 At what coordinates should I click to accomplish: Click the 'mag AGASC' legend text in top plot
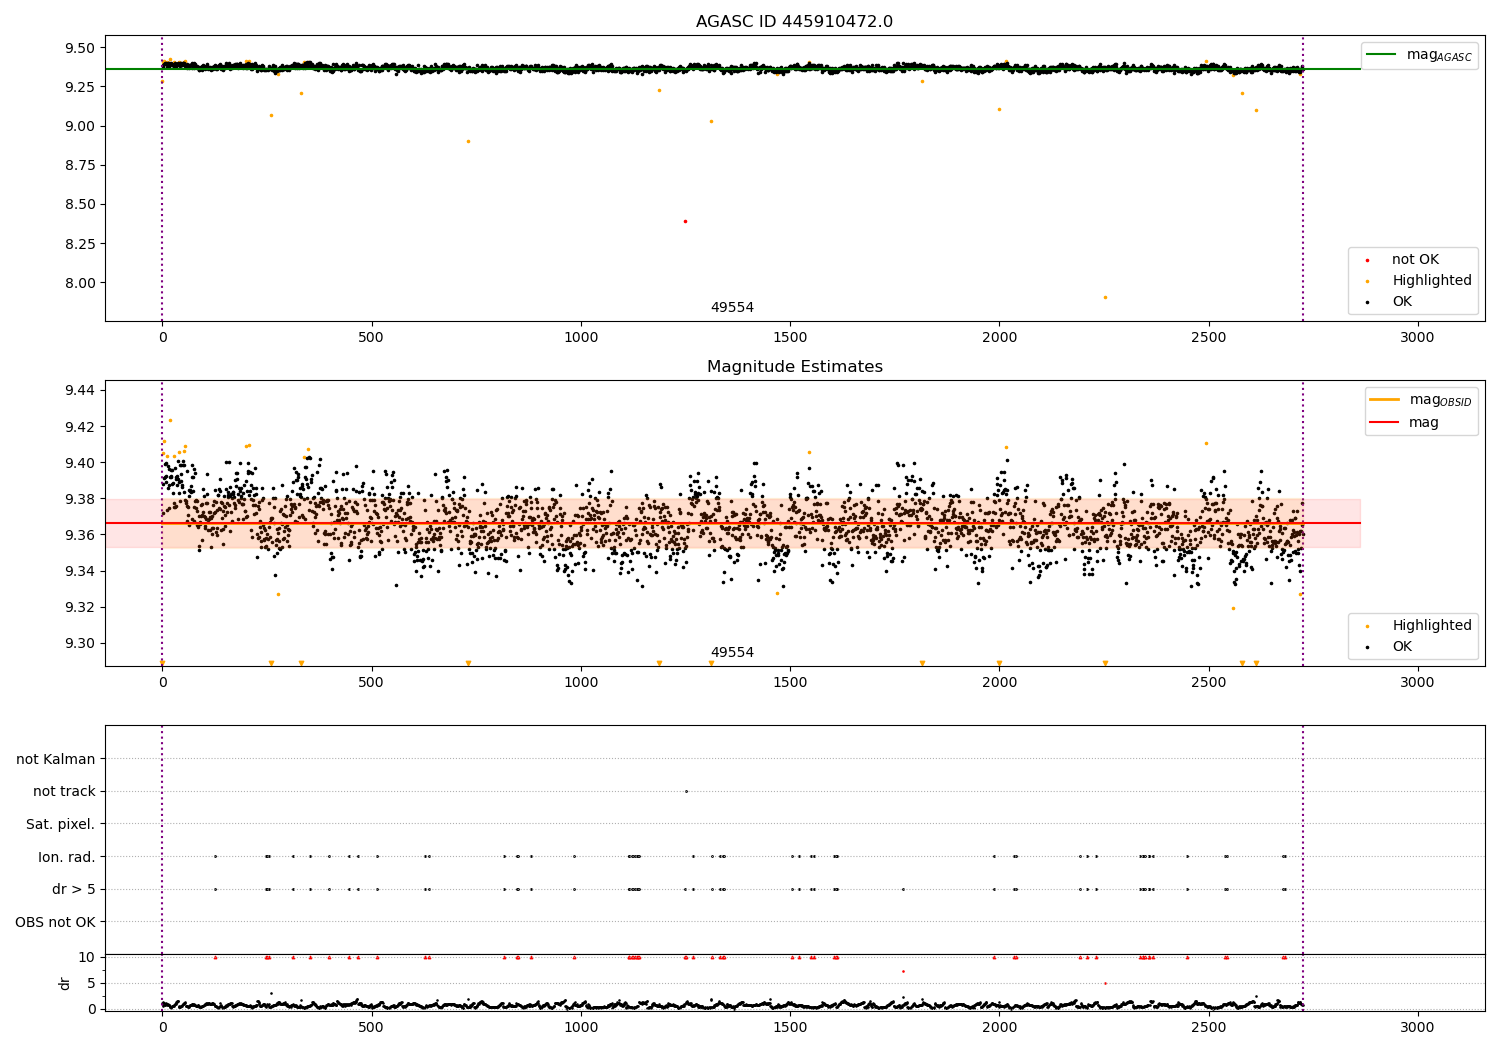pyautogui.click(x=1439, y=55)
